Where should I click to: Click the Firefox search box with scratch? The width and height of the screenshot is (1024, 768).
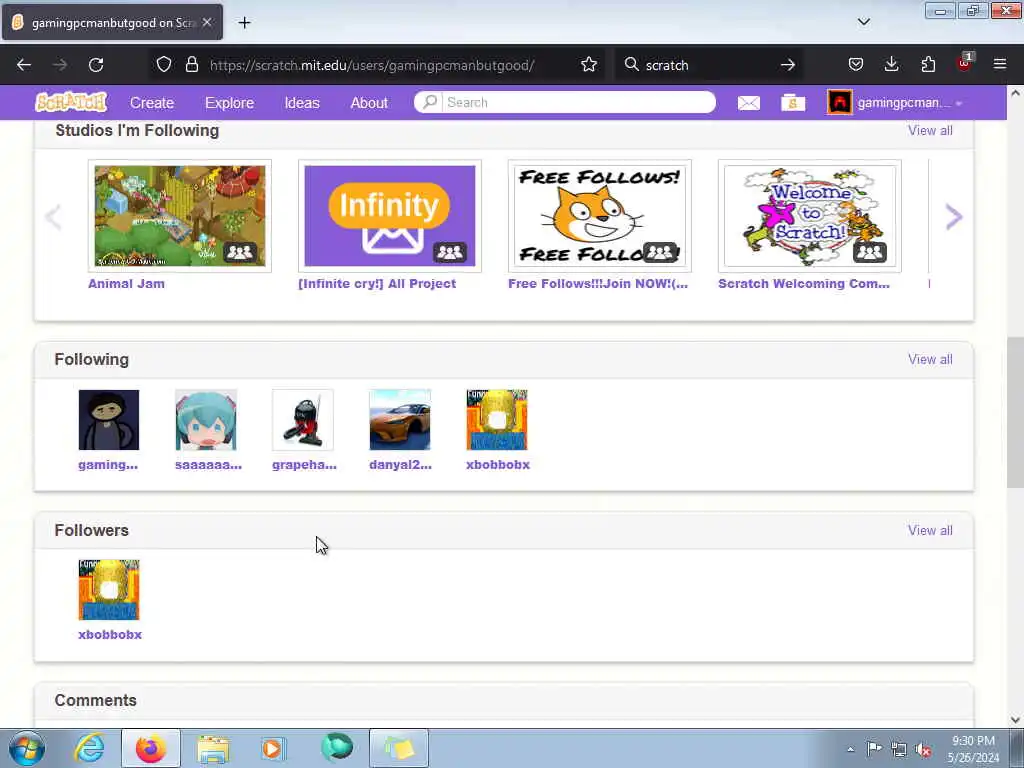(x=709, y=65)
